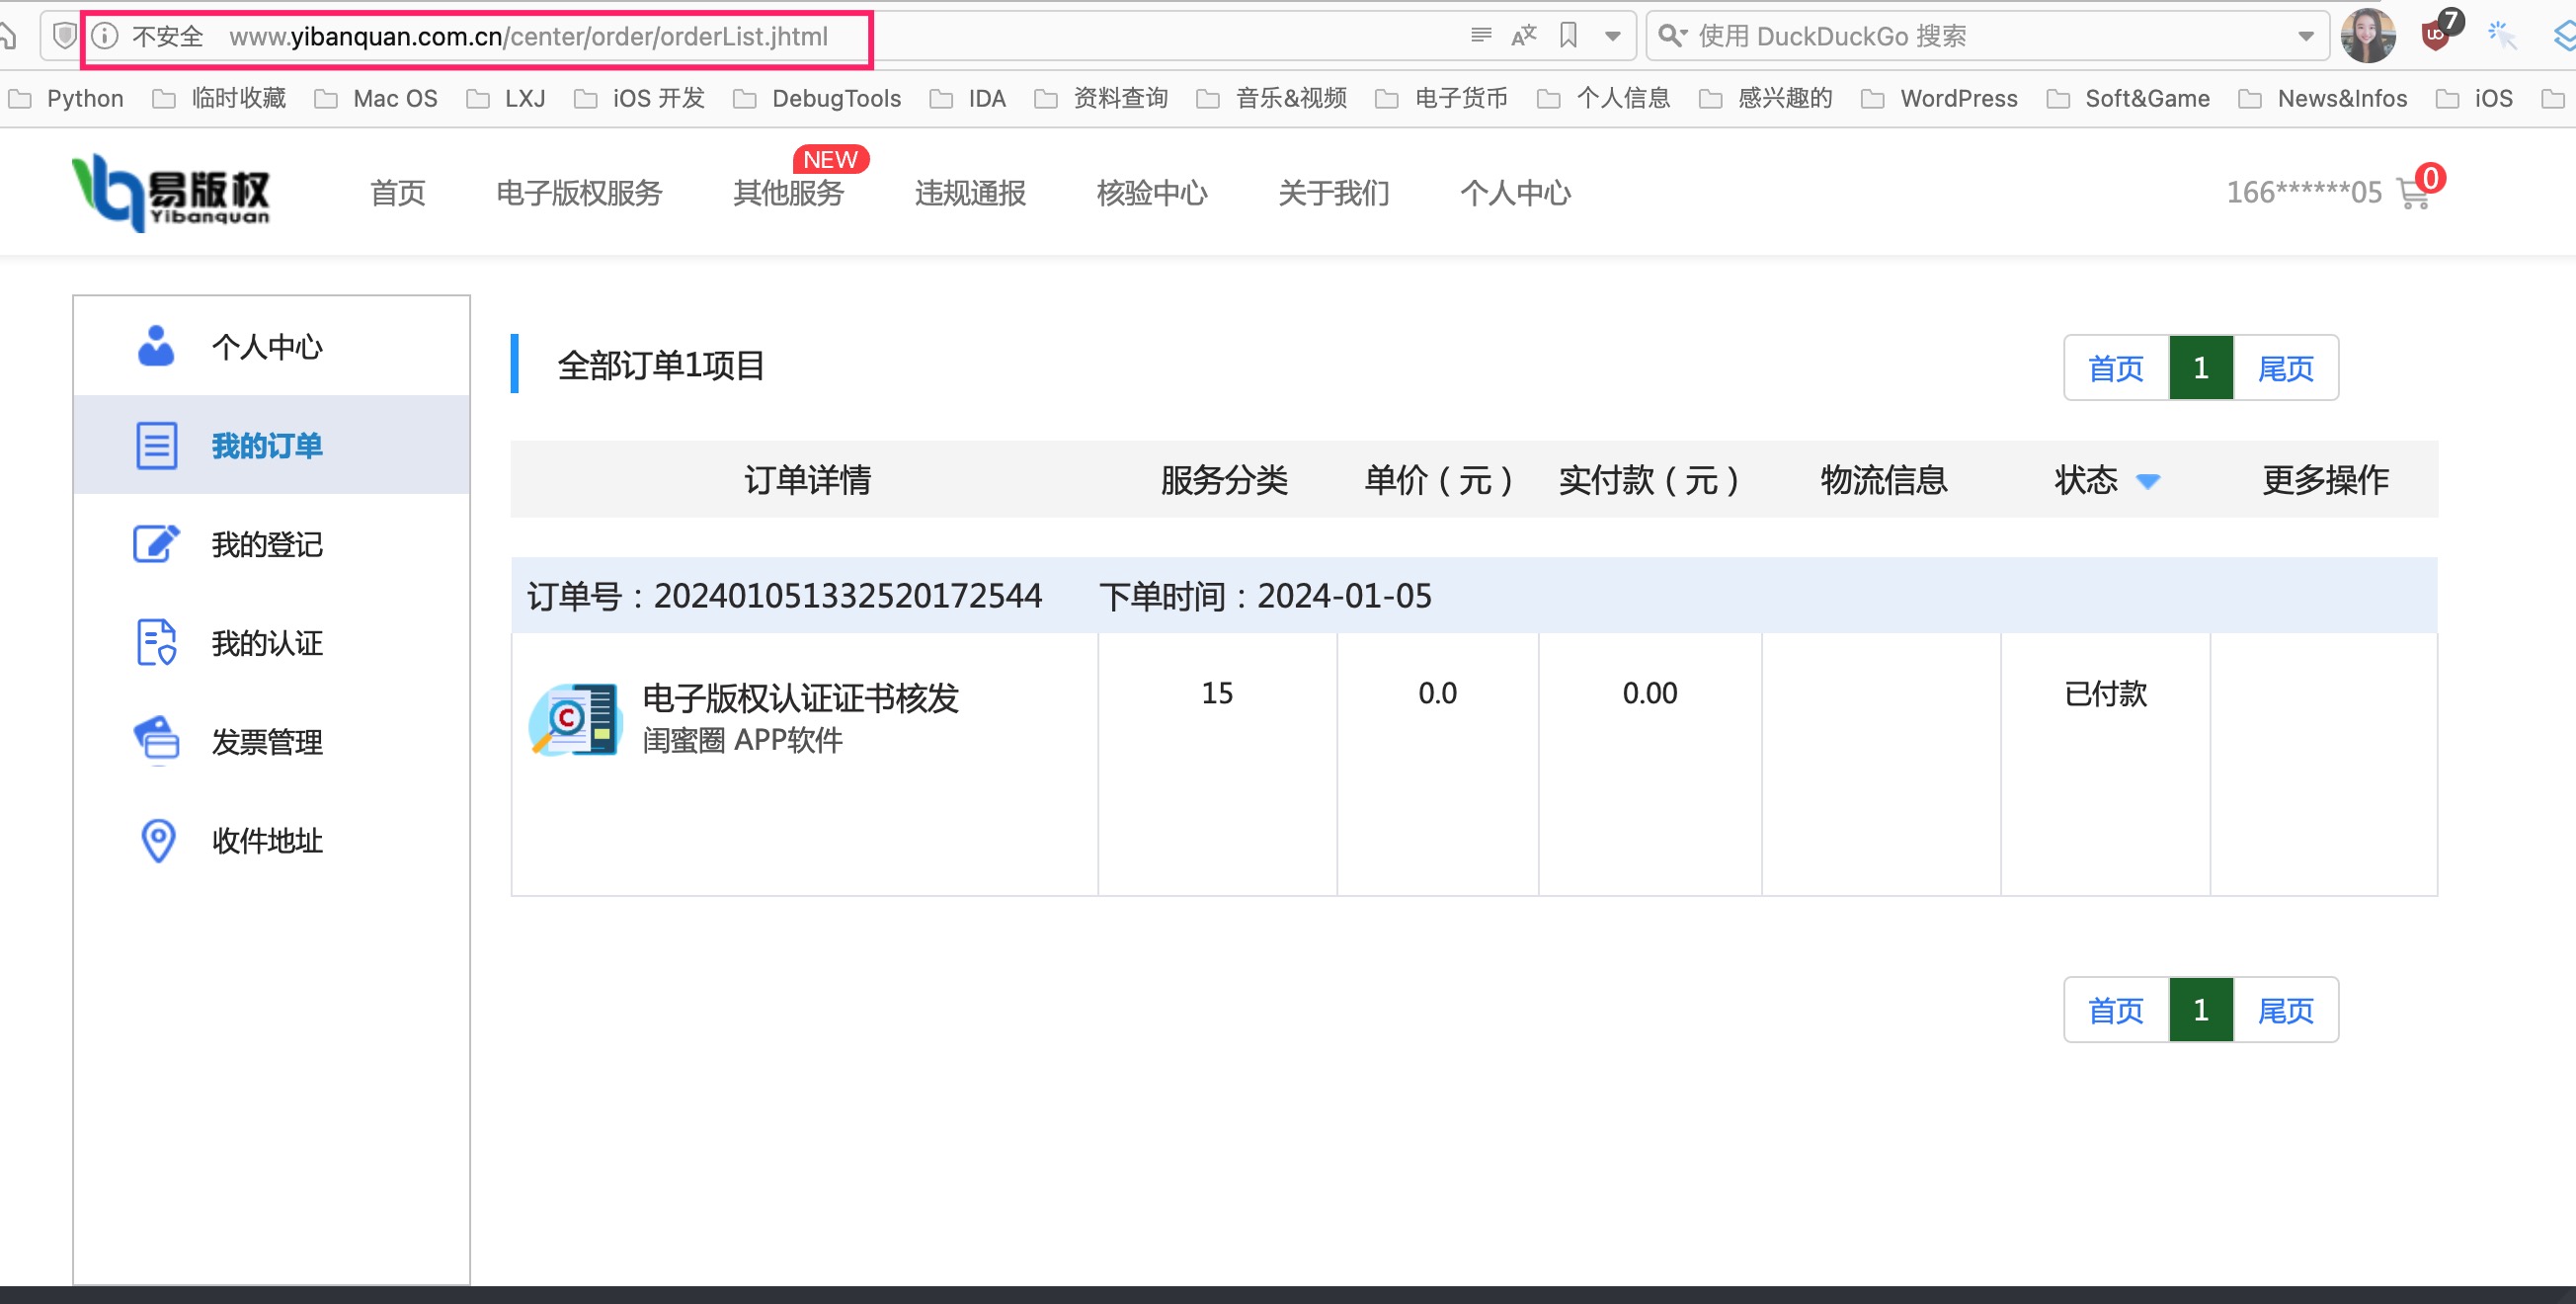Open the reader view icon in address bar
Image resolution: width=2576 pixels, height=1304 pixels.
point(1481,36)
